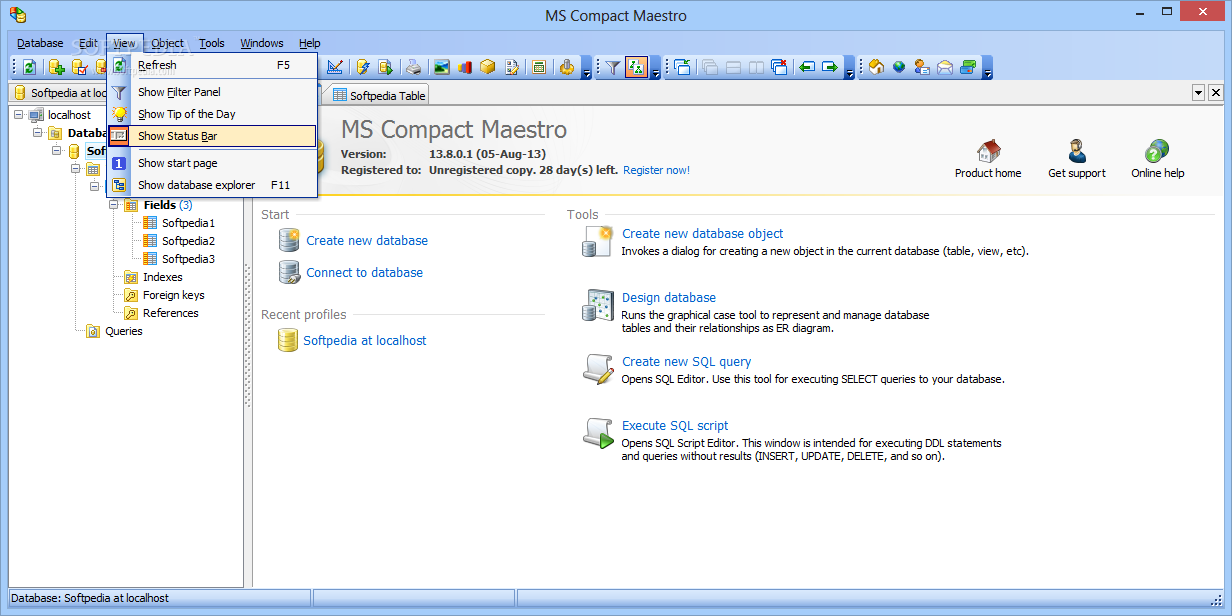Screen dimensions: 1232x616
Task: Click the Create new database link
Action: [367, 241]
